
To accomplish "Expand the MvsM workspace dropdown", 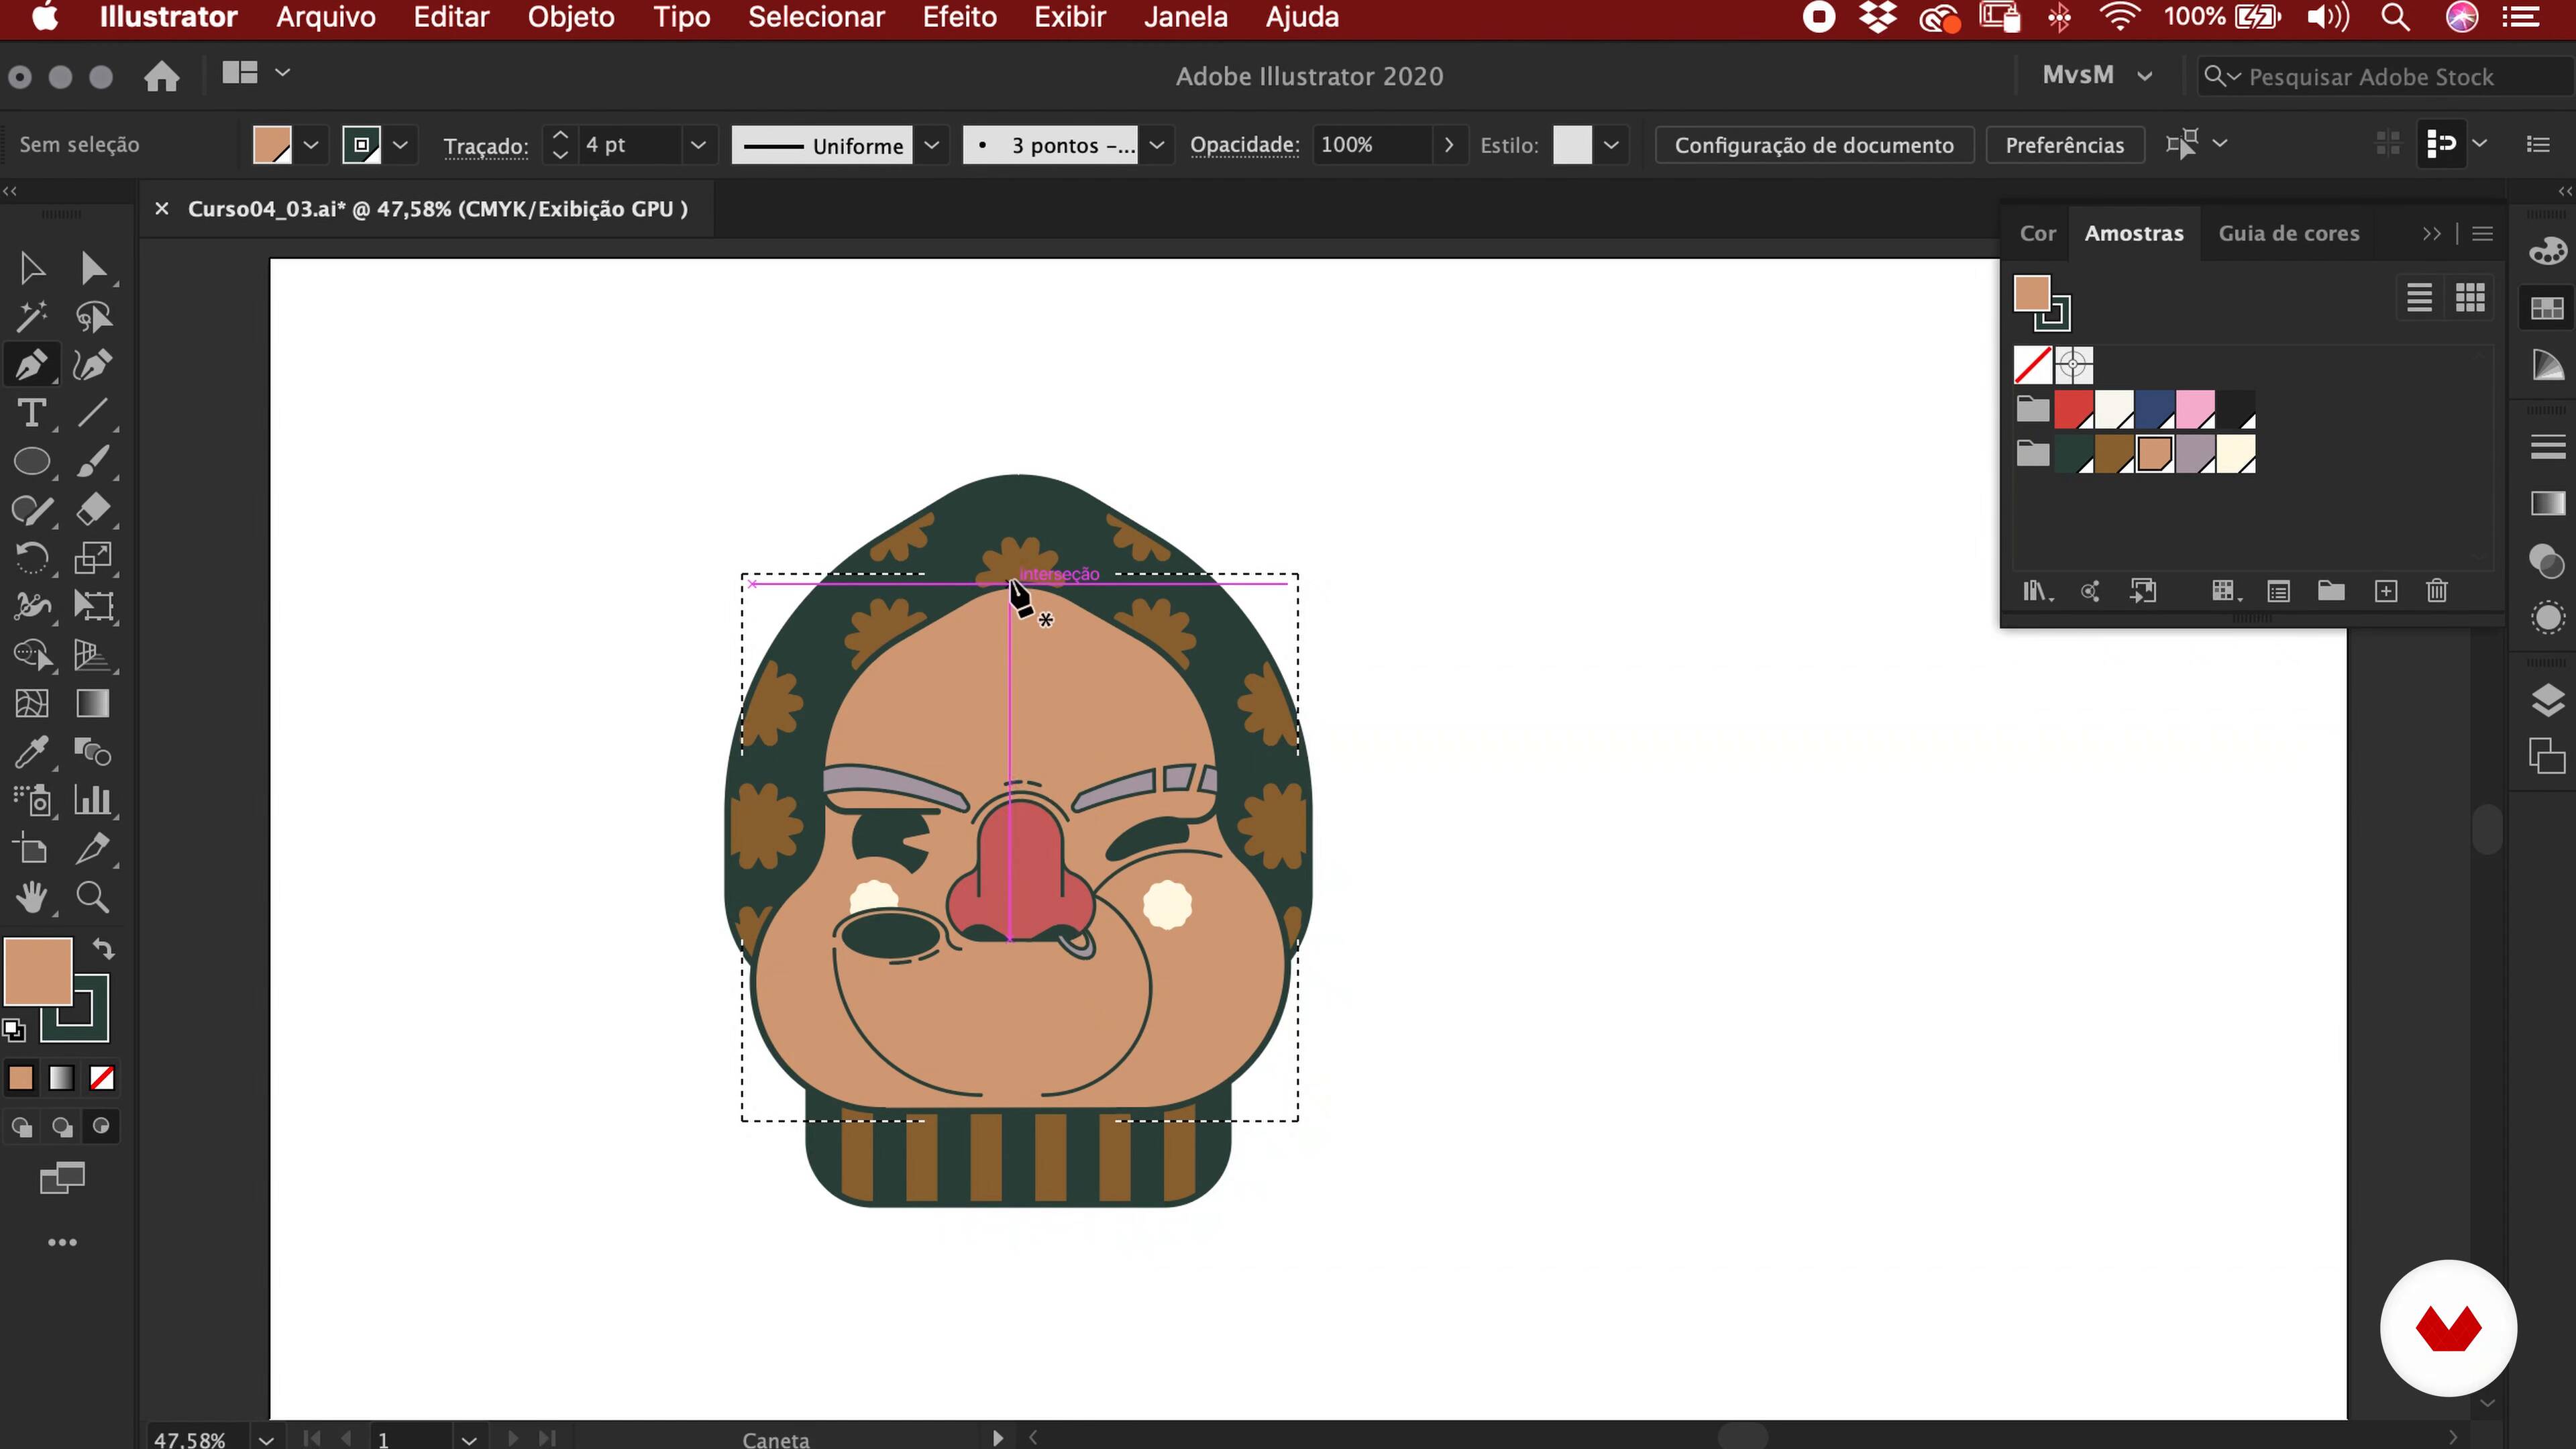I will tap(2144, 76).
